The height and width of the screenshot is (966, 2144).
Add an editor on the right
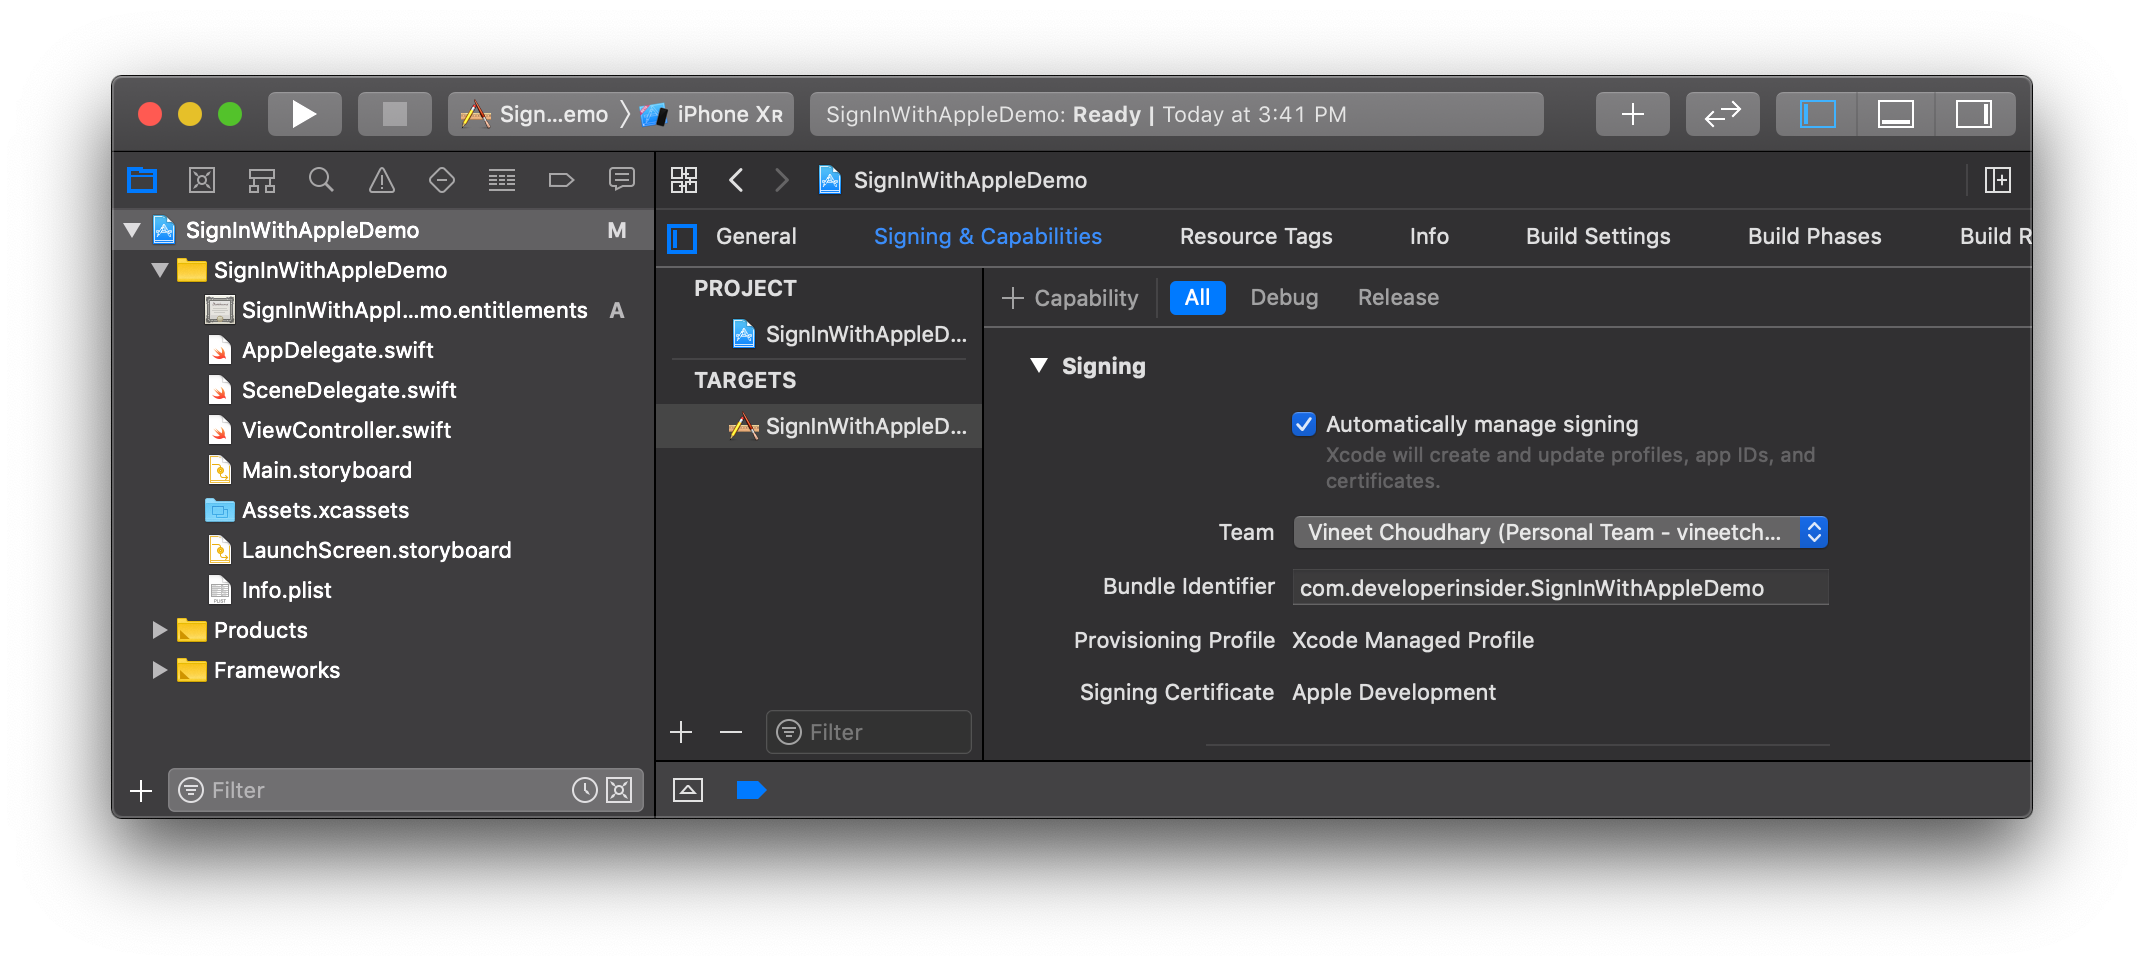(1998, 180)
